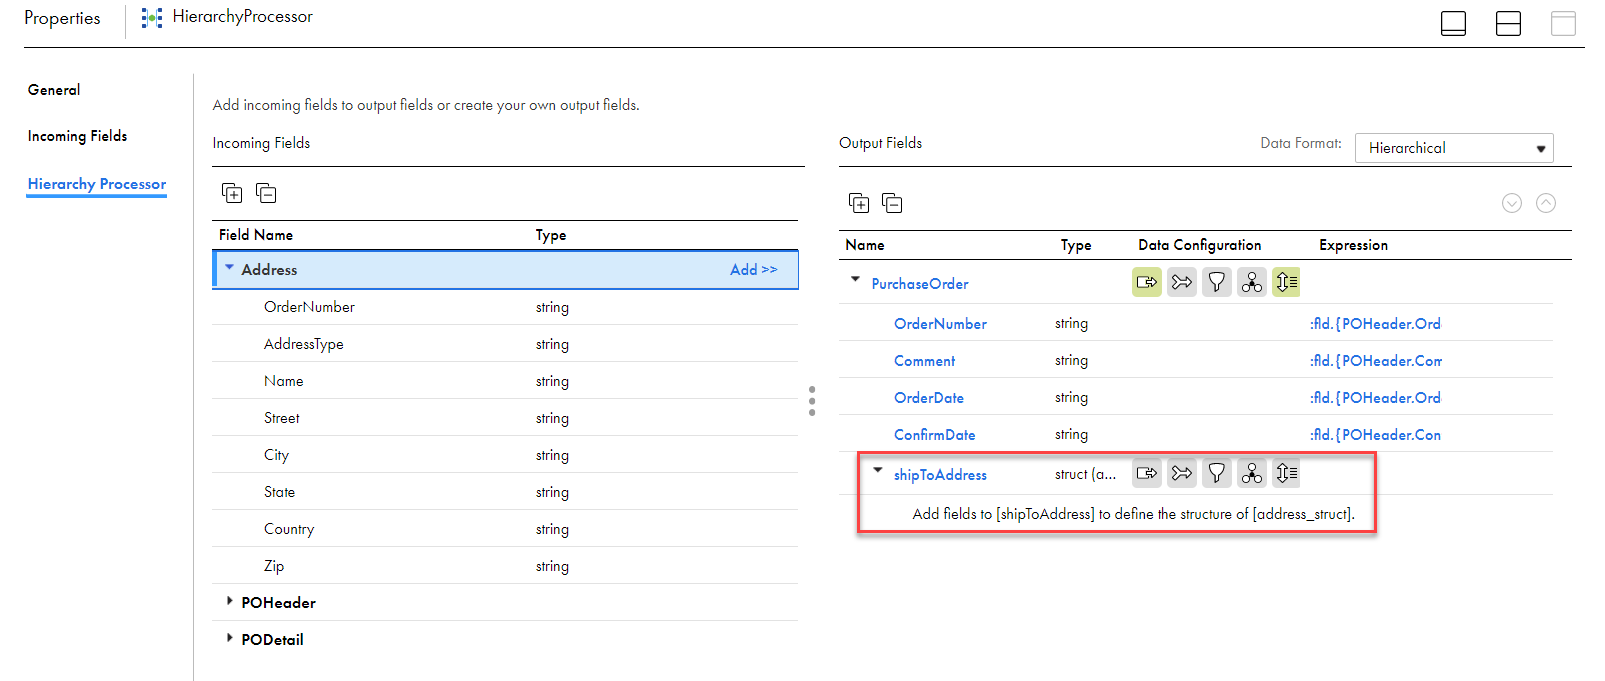Select the Name incoming field row

(505, 381)
